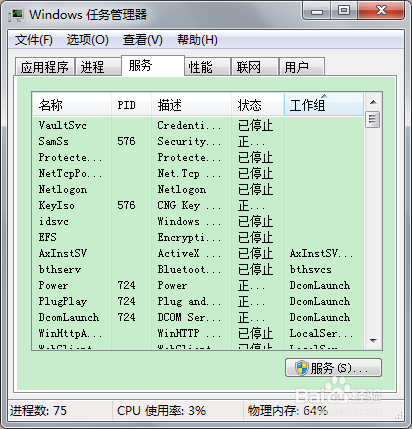Click the Security... description cell
Screen dimensions: 412x429
(x=189, y=141)
